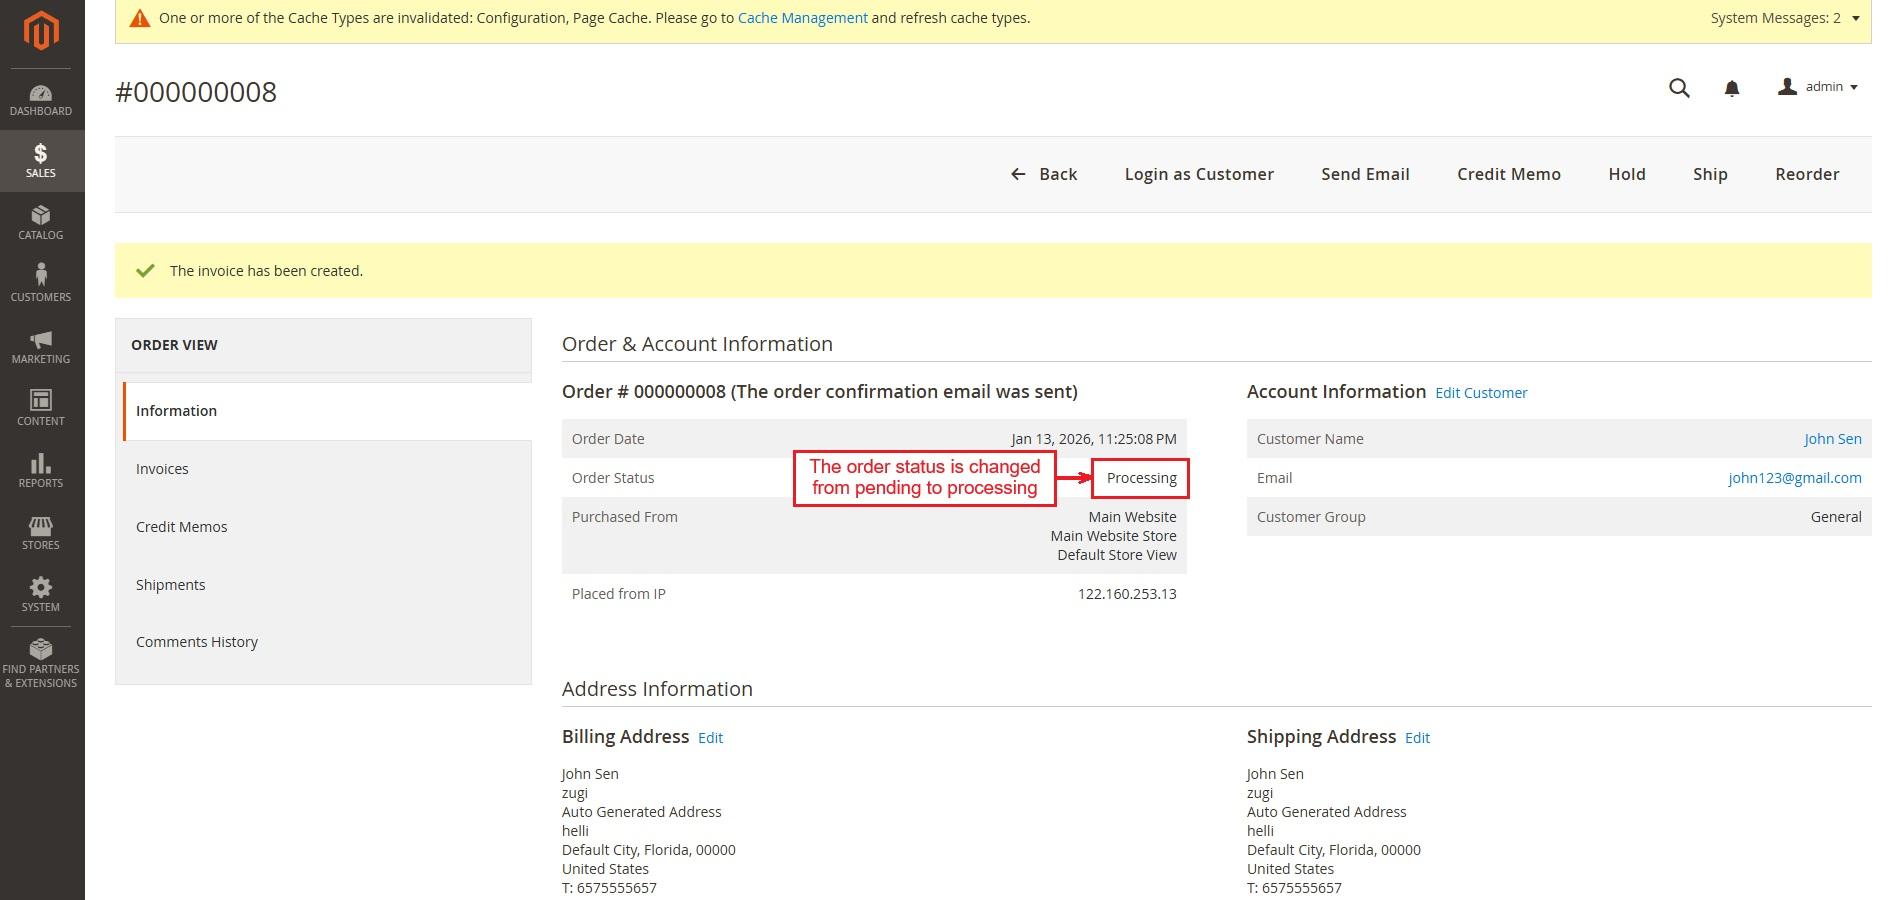Click the Credit Memo button

pyautogui.click(x=1508, y=174)
